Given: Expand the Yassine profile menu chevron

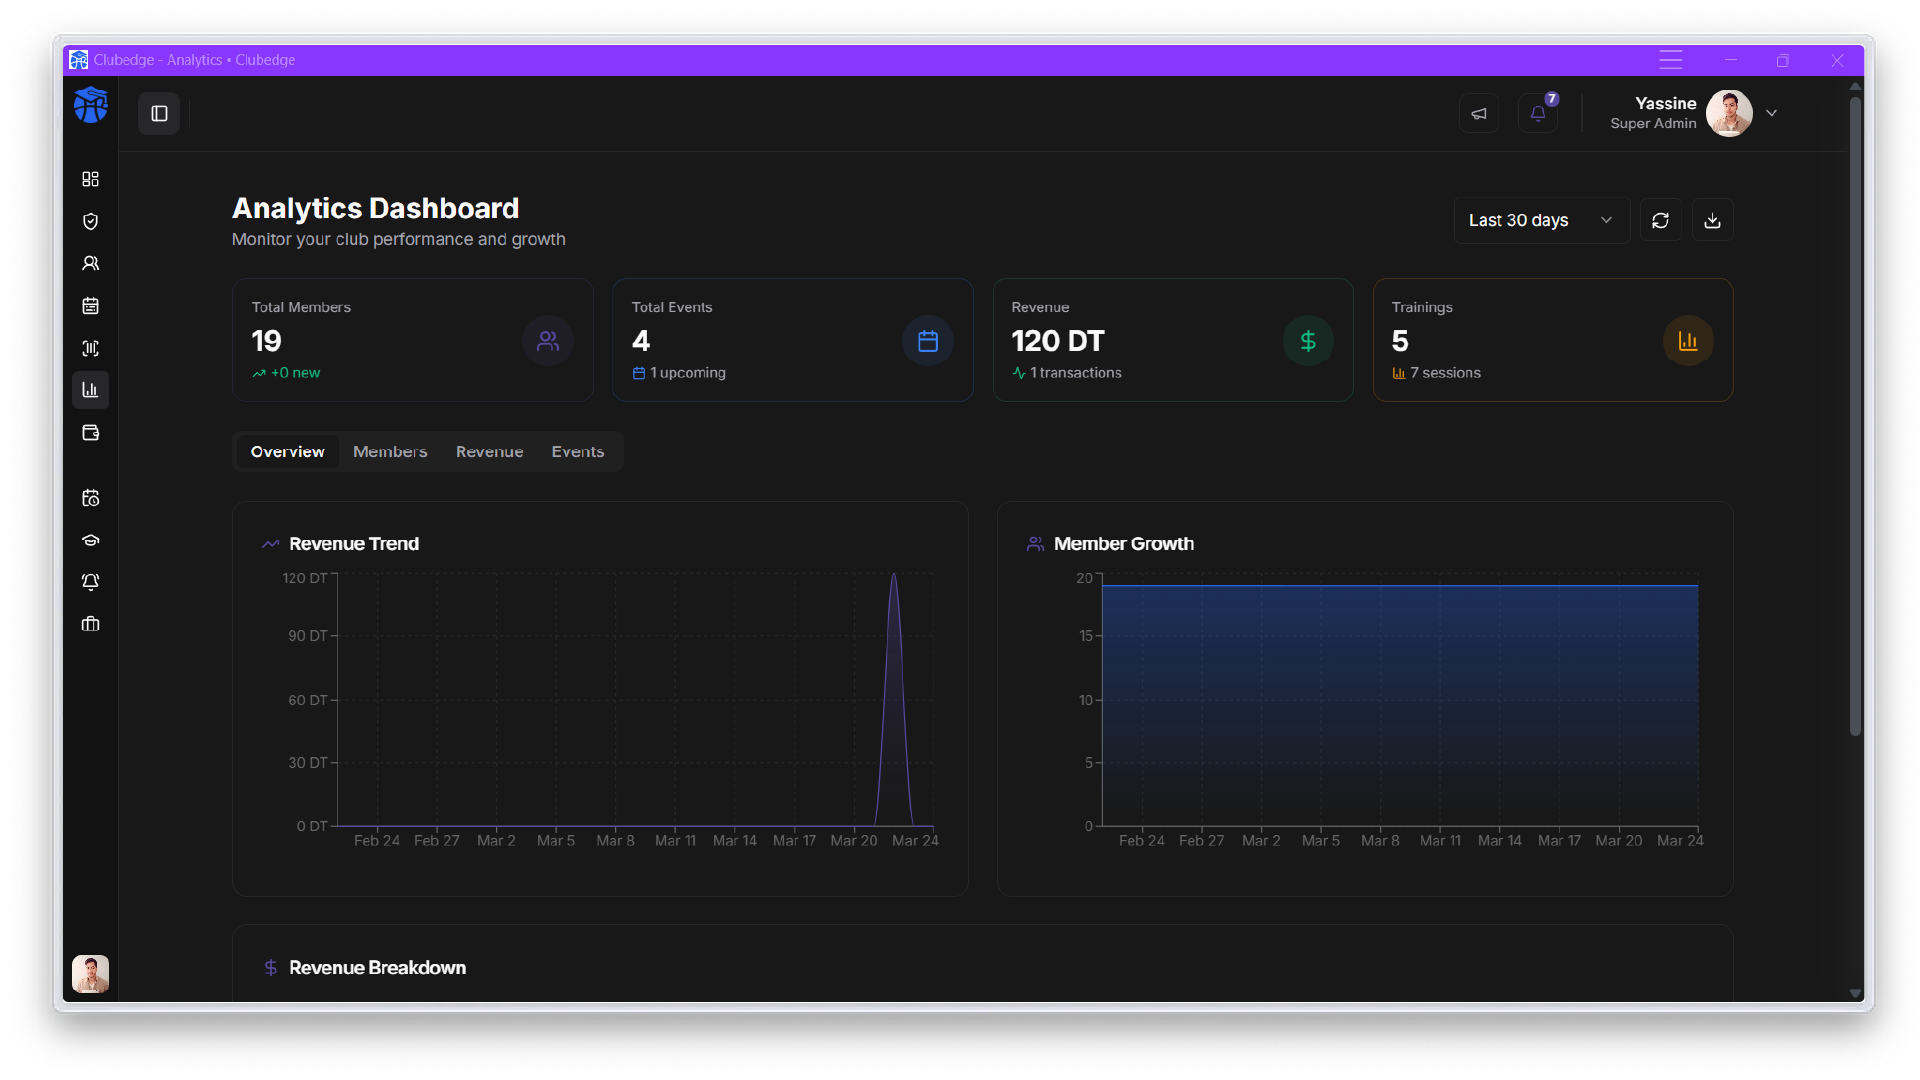Looking at the screenshot, I should [1771, 113].
